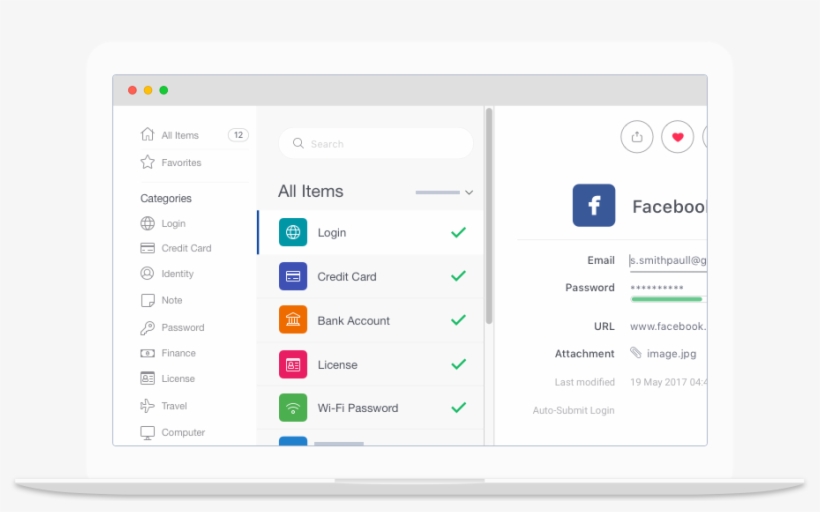This screenshot has width=820, height=512.
Task: Click the Search input field
Action: click(x=385, y=144)
